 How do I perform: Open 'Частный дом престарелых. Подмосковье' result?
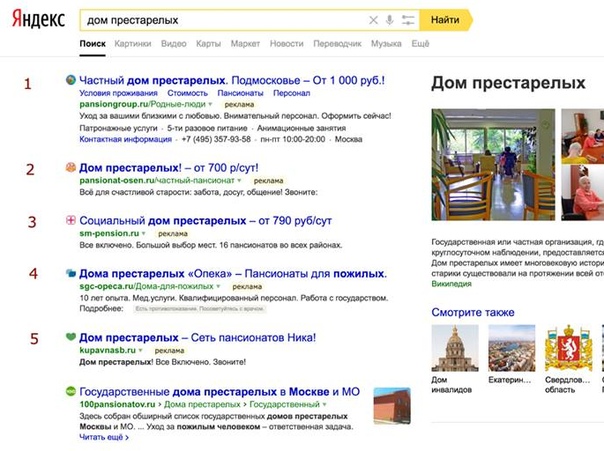232,80
